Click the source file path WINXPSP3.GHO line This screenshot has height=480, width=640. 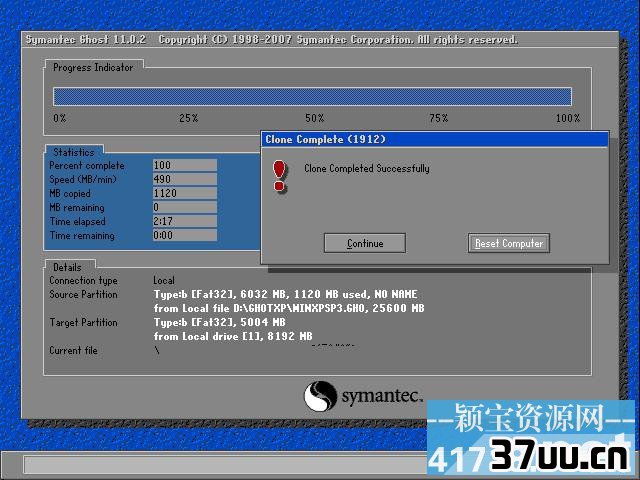pos(289,308)
